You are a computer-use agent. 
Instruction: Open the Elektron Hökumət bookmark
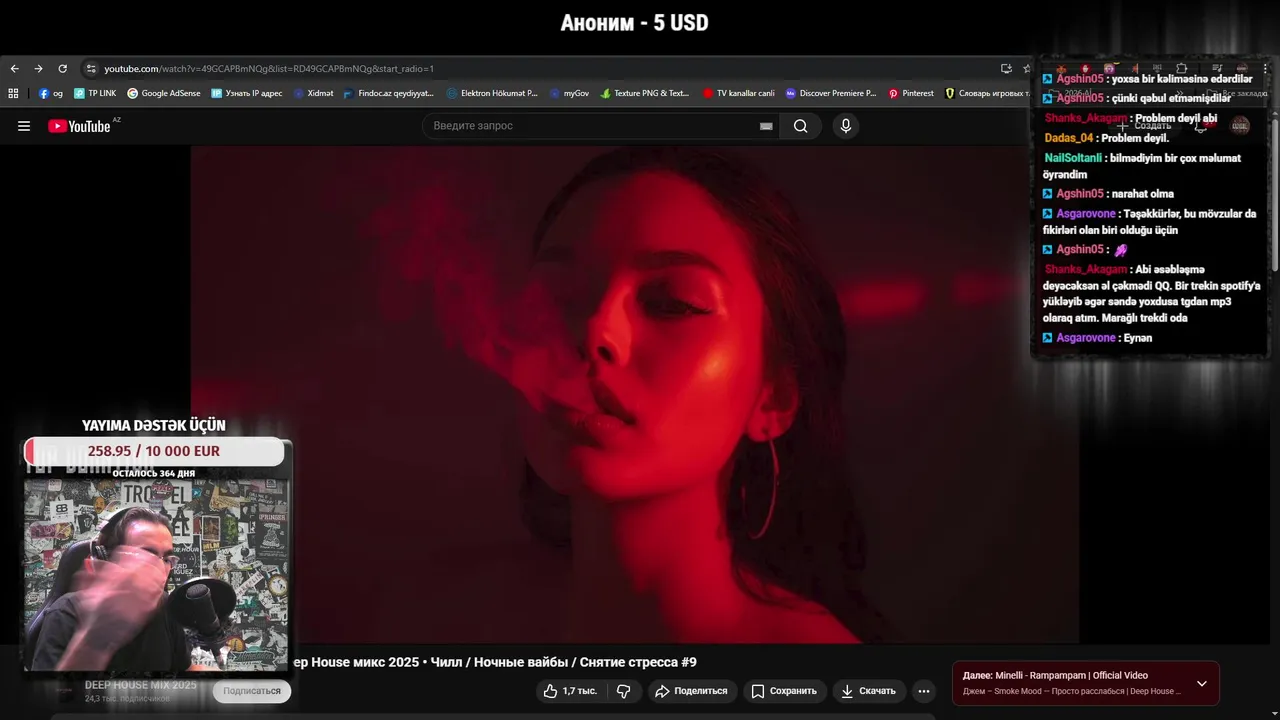point(492,93)
